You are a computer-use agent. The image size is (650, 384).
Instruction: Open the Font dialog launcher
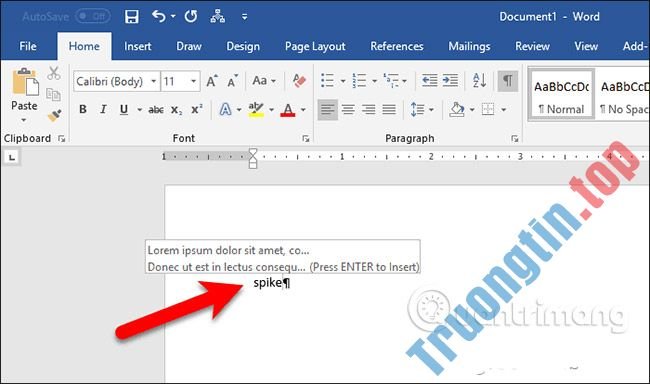pyautogui.click(x=306, y=139)
